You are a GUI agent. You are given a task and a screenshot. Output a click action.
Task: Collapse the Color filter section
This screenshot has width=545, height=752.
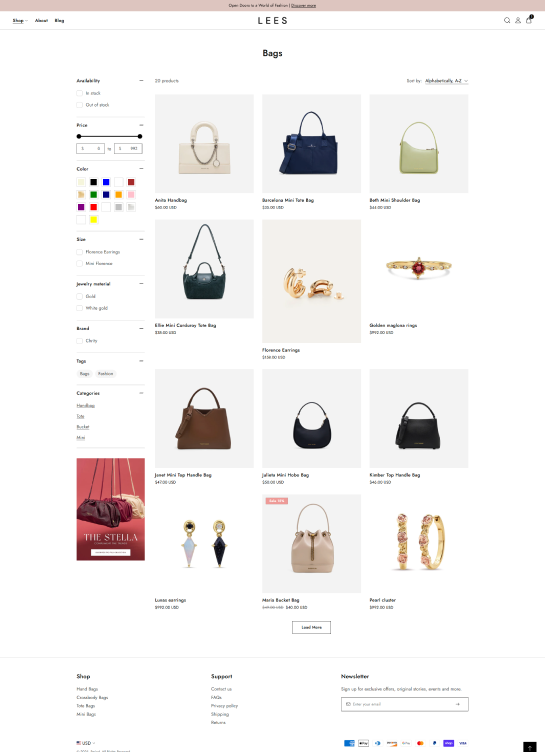pyautogui.click(x=141, y=169)
